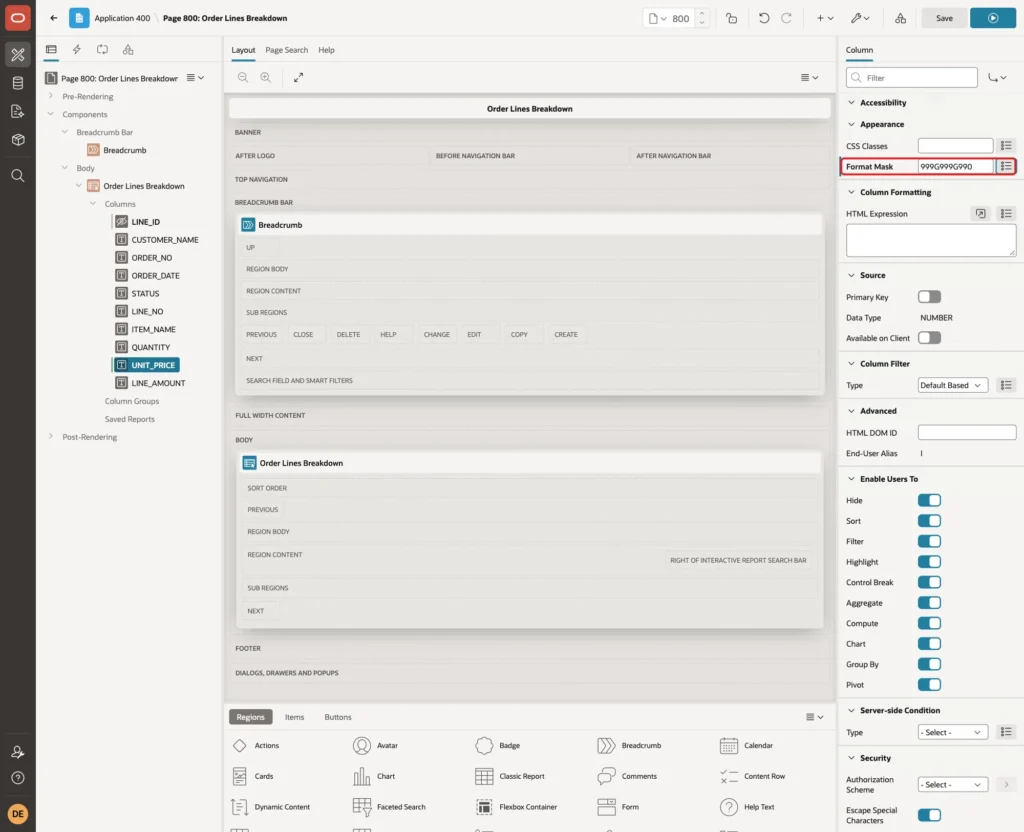
Task: Click the HTML DOM ID input field
Action: click(x=967, y=432)
